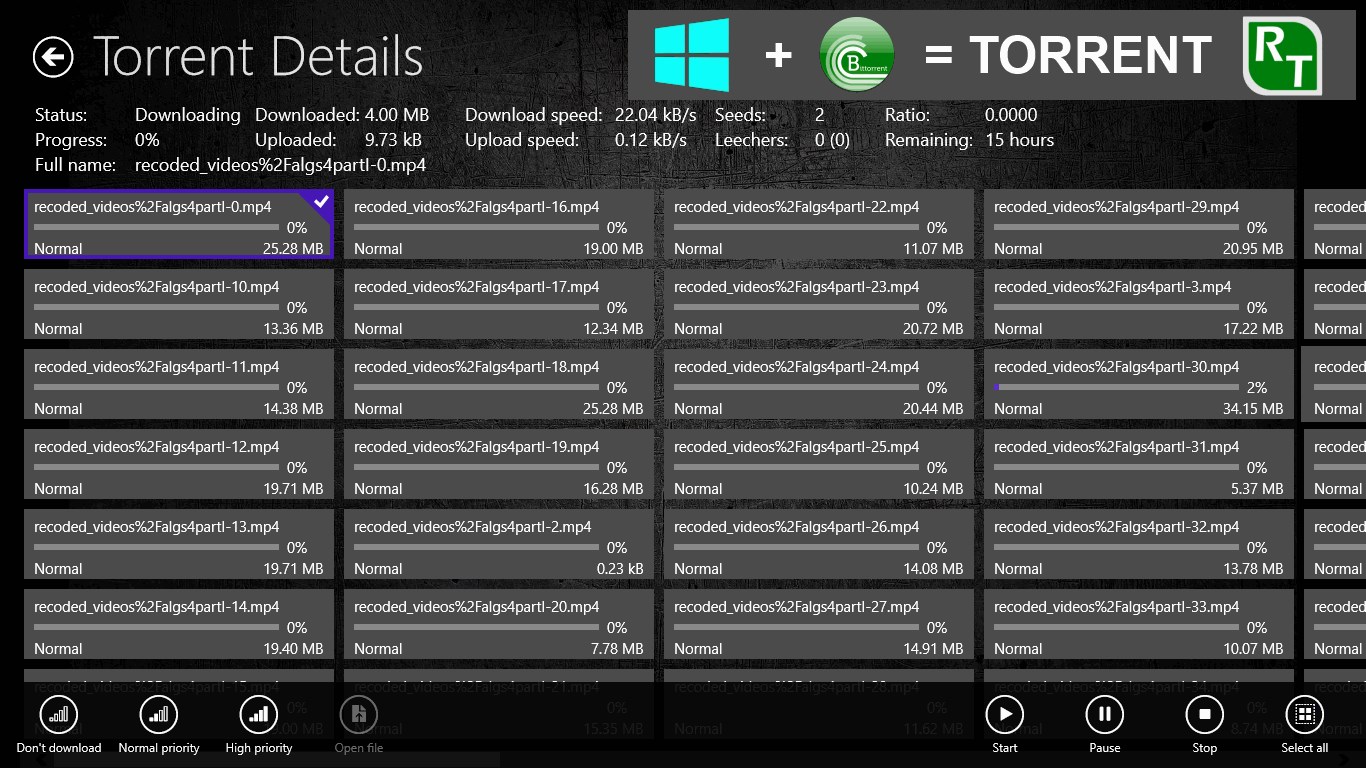Deselect the checked algs4partI-0.mp4 tile
This screenshot has height=768, width=1366.
pos(179,225)
